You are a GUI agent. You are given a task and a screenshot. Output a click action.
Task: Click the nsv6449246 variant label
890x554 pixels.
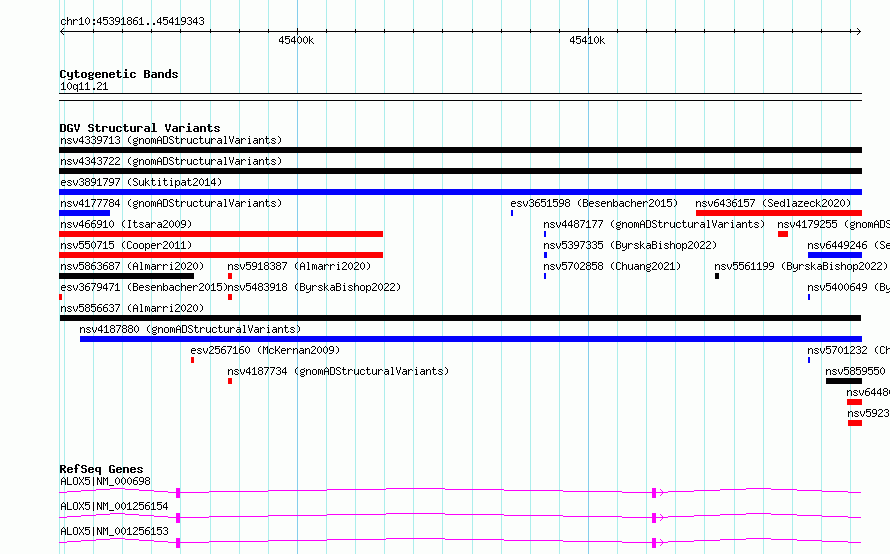click(x=849, y=245)
